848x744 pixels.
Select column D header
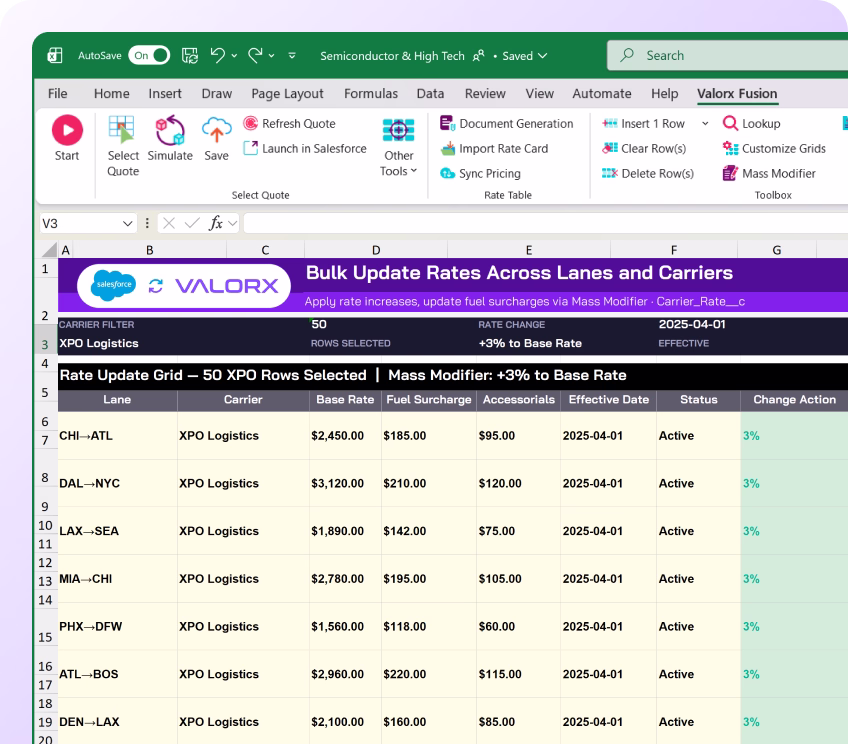click(376, 250)
